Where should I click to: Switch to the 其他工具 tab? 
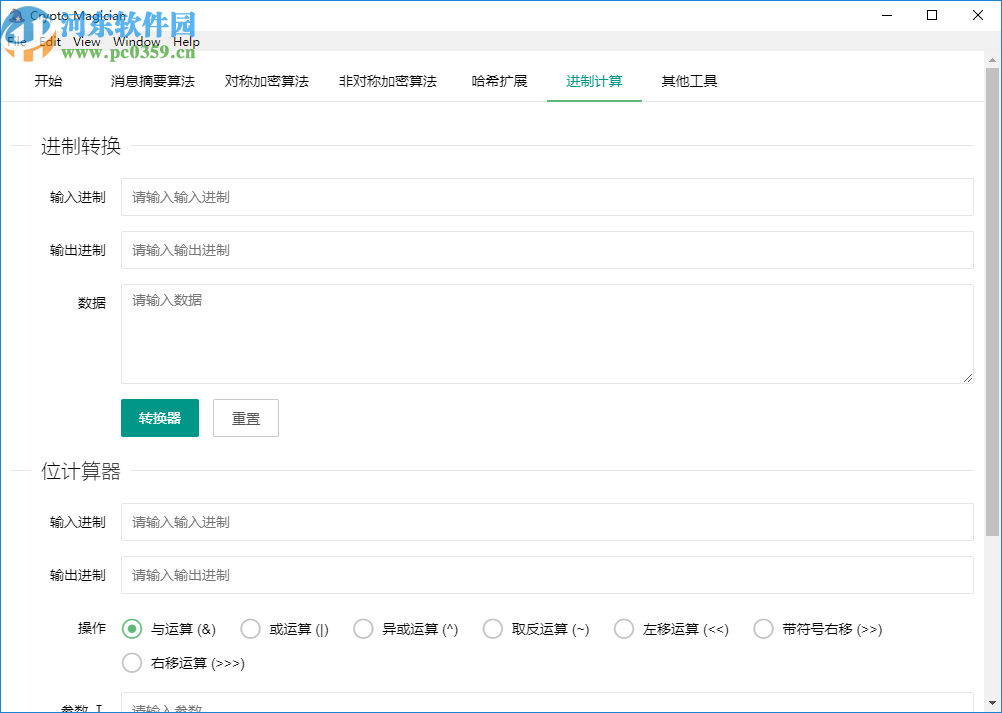pos(688,82)
